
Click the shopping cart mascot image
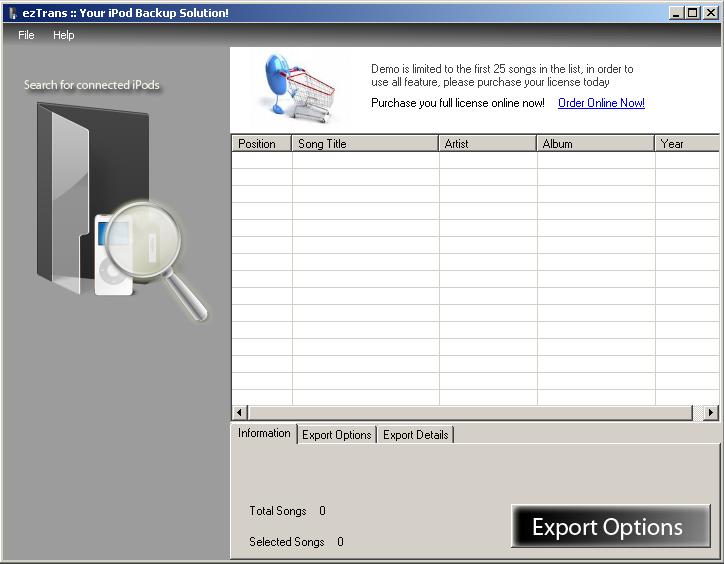tap(300, 88)
